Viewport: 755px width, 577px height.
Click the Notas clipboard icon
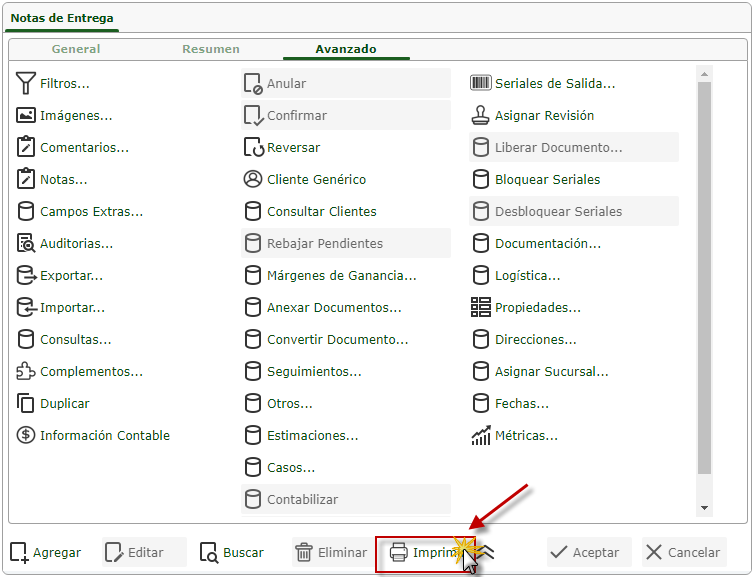(26, 179)
